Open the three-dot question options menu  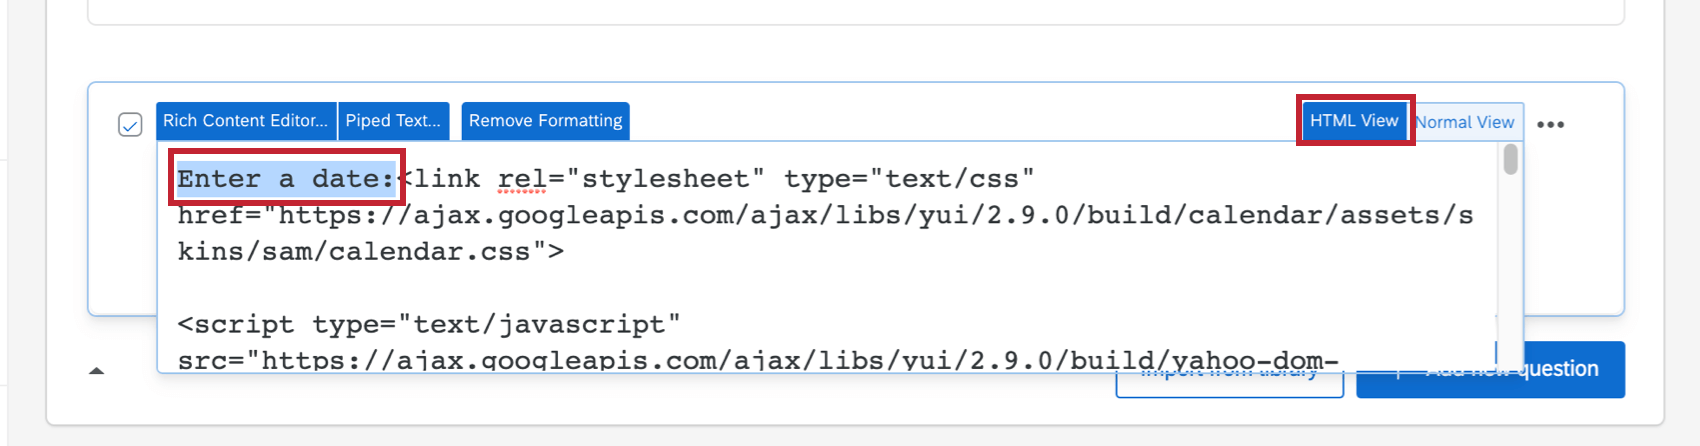(x=1550, y=125)
